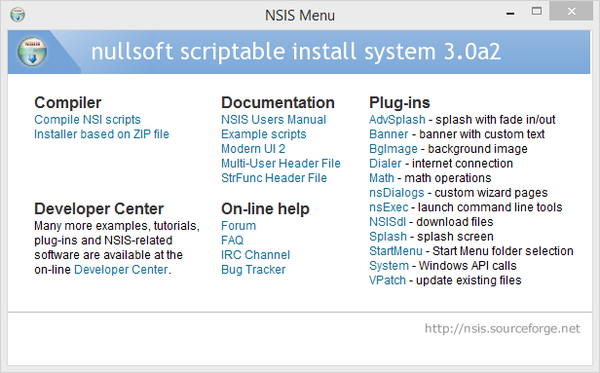
Task: Click the Developer Center heading
Action: click(99, 209)
